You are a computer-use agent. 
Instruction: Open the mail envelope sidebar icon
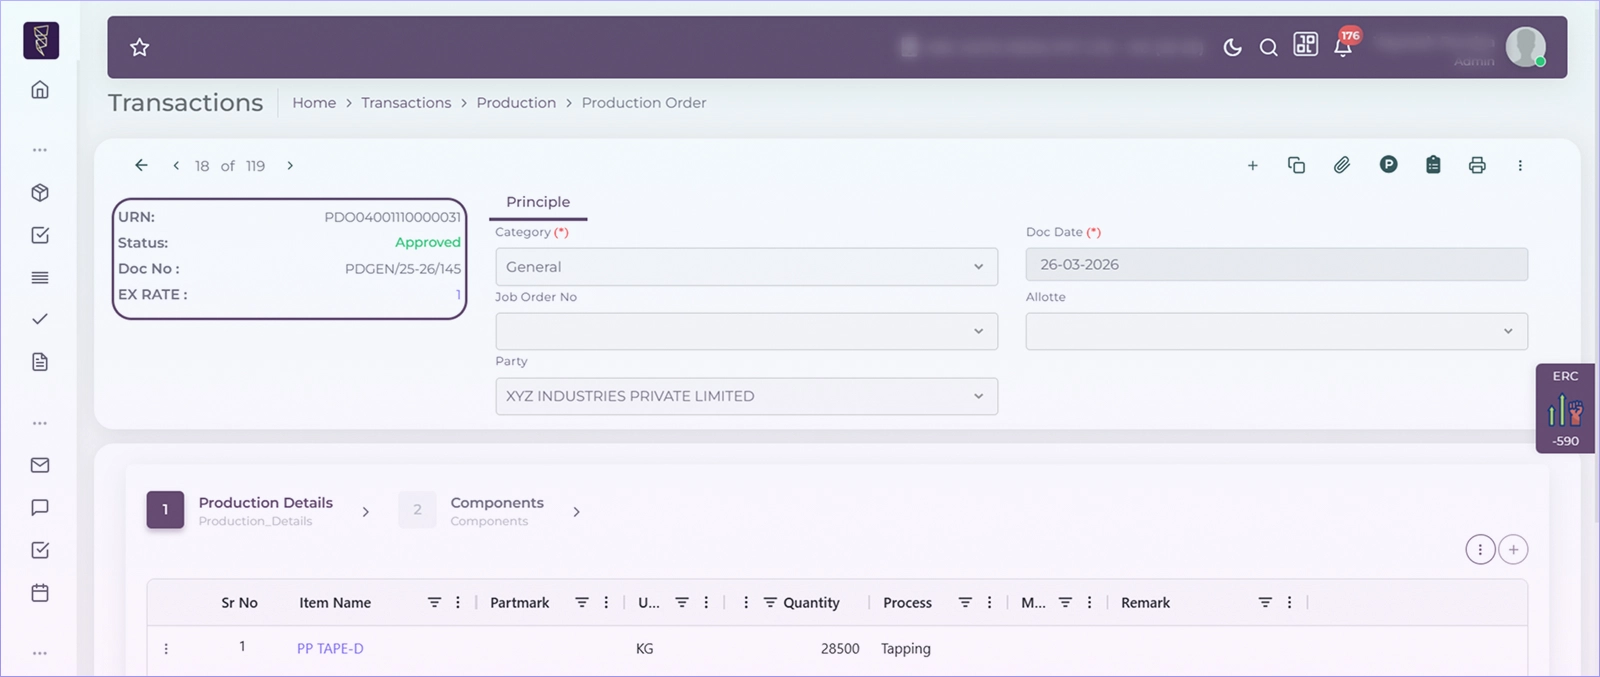click(40, 465)
